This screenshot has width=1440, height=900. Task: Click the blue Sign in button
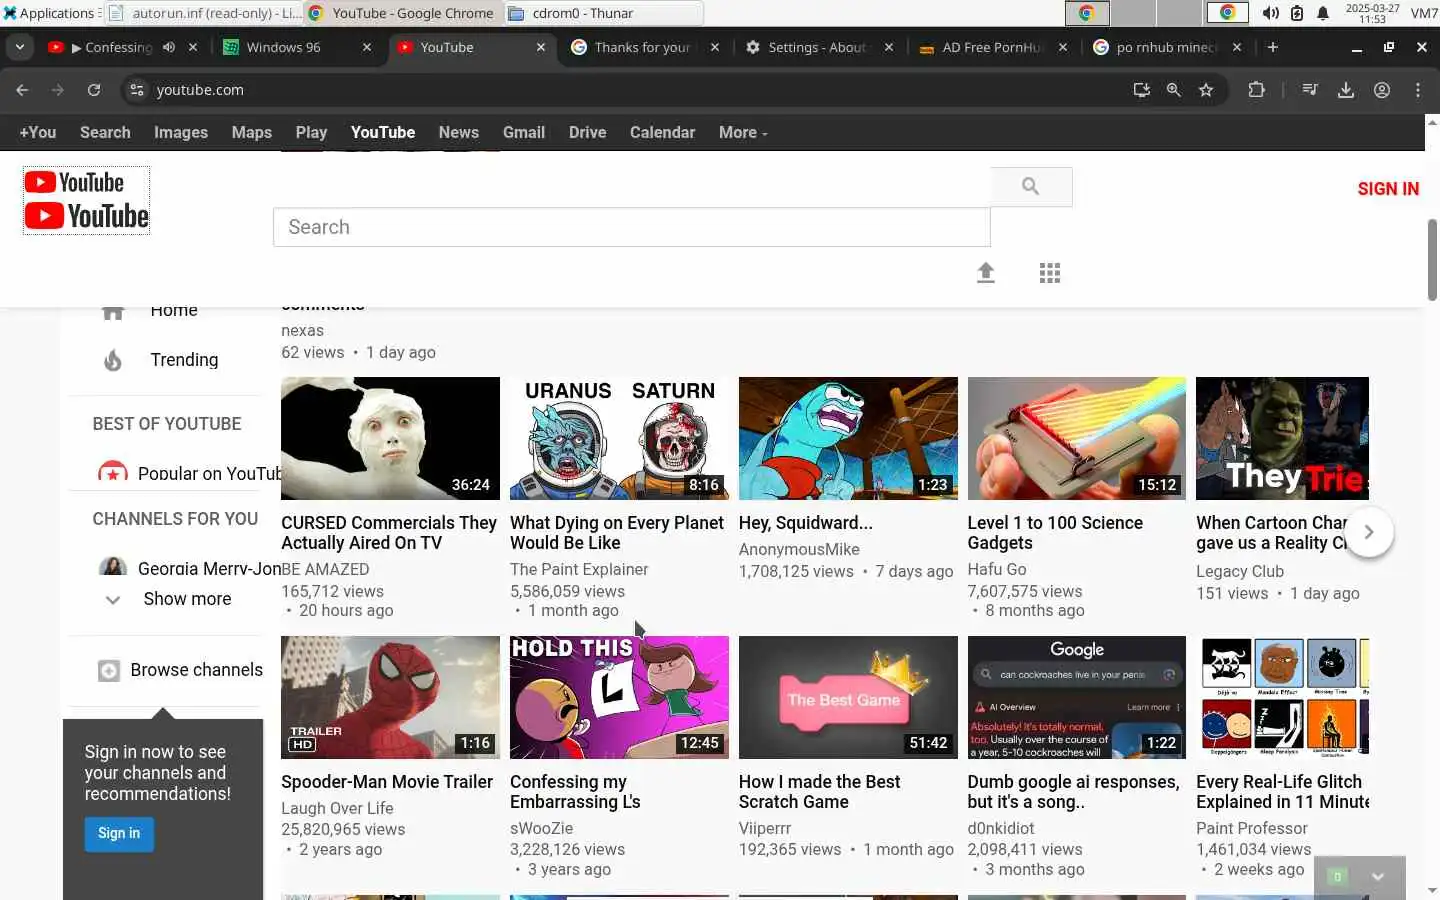[x=119, y=834]
